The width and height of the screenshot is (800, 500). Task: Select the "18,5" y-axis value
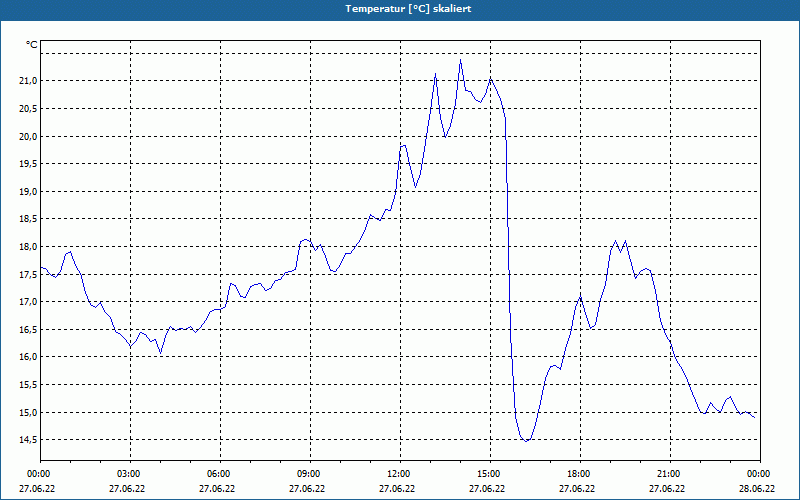pyautogui.click(x=29, y=219)
